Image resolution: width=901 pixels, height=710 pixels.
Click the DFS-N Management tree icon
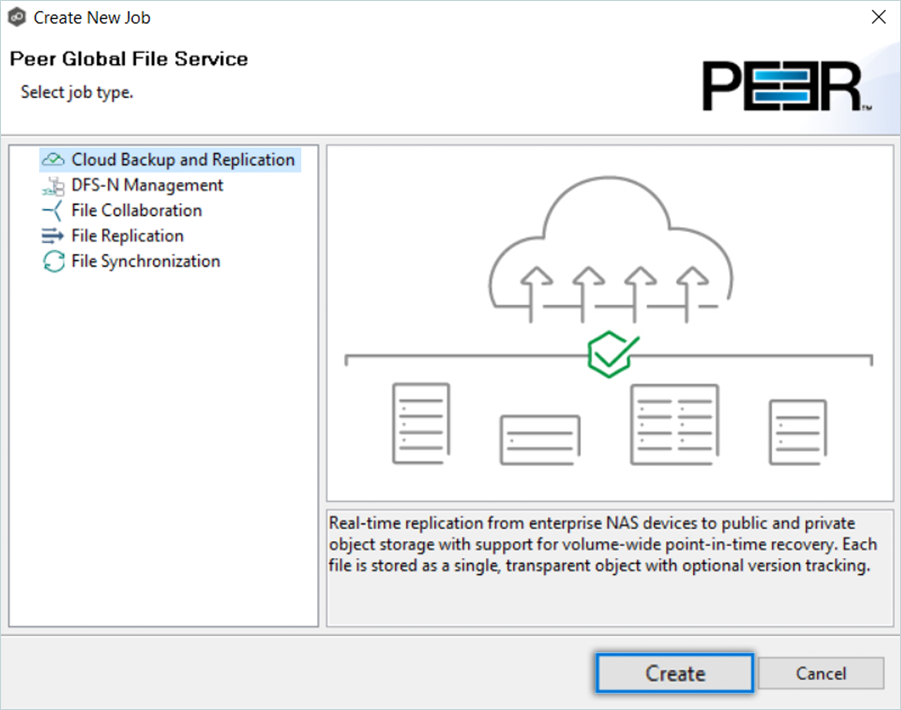pos(53,186)
